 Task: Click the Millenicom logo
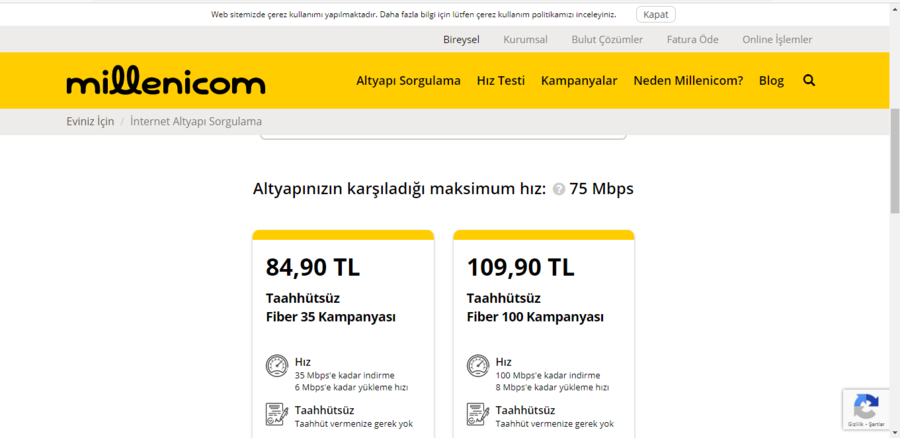point(166,81)
